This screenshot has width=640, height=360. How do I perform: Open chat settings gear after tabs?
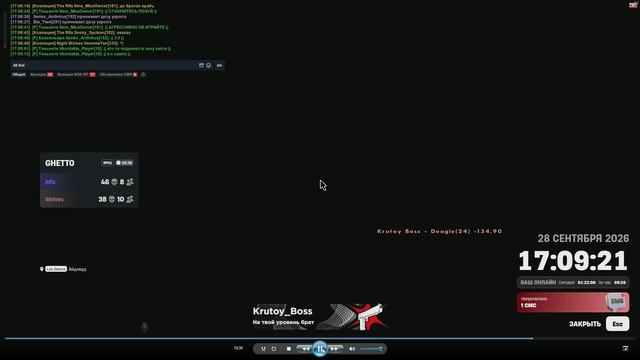tap(143, 75)
